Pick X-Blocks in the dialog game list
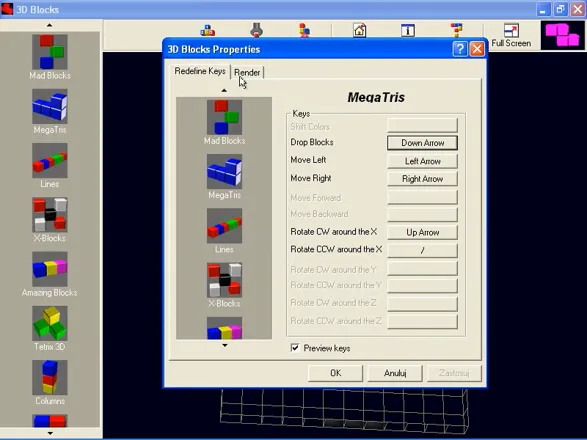This screenshot has width=587, height=440. point(224,285)
